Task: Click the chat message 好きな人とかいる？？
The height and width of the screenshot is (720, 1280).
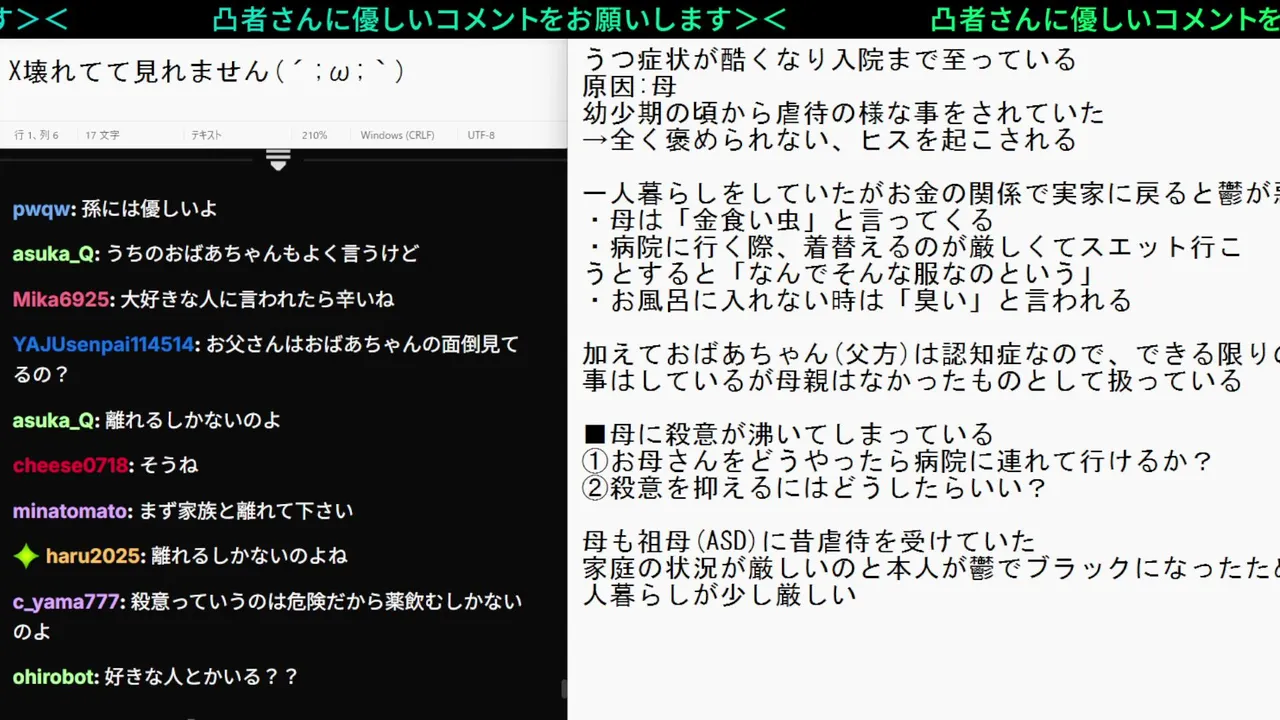Action: (x=202, y=677)
